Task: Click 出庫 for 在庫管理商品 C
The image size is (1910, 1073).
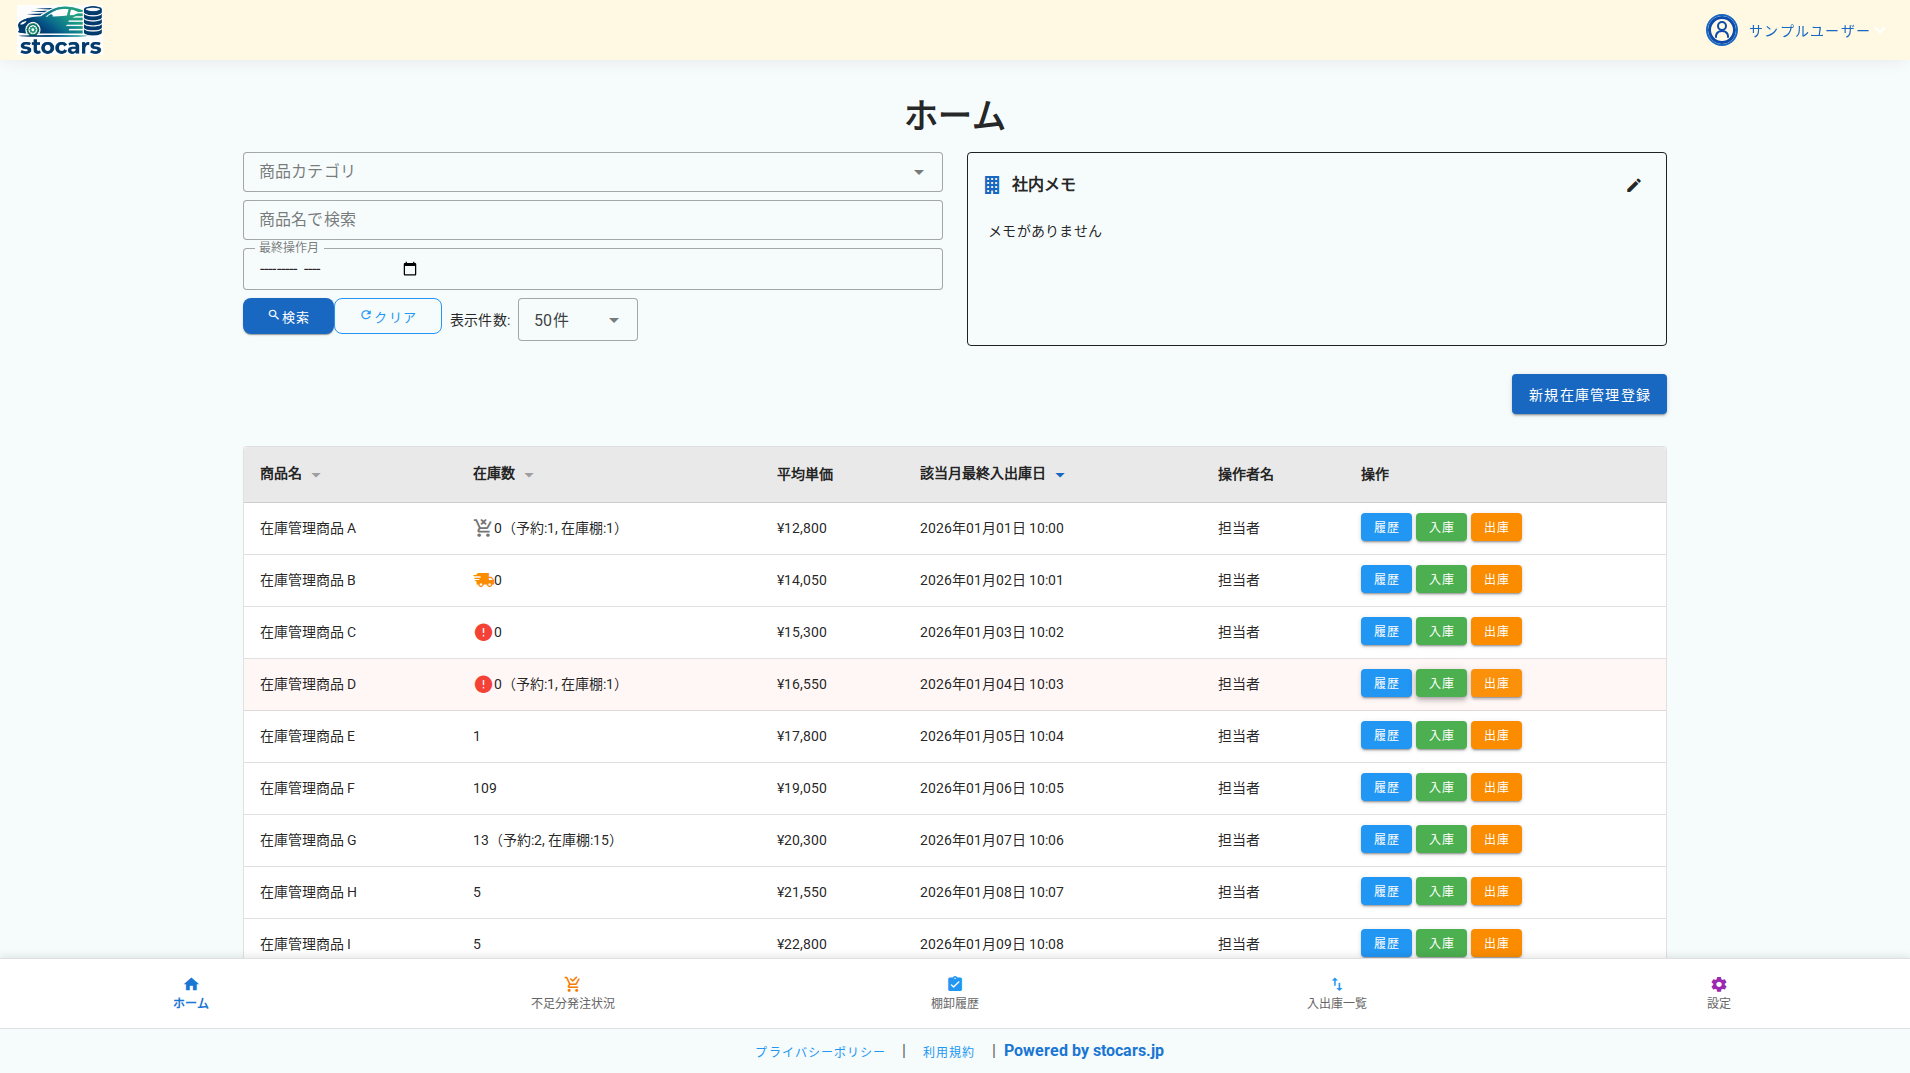Action: point(1496,632)
